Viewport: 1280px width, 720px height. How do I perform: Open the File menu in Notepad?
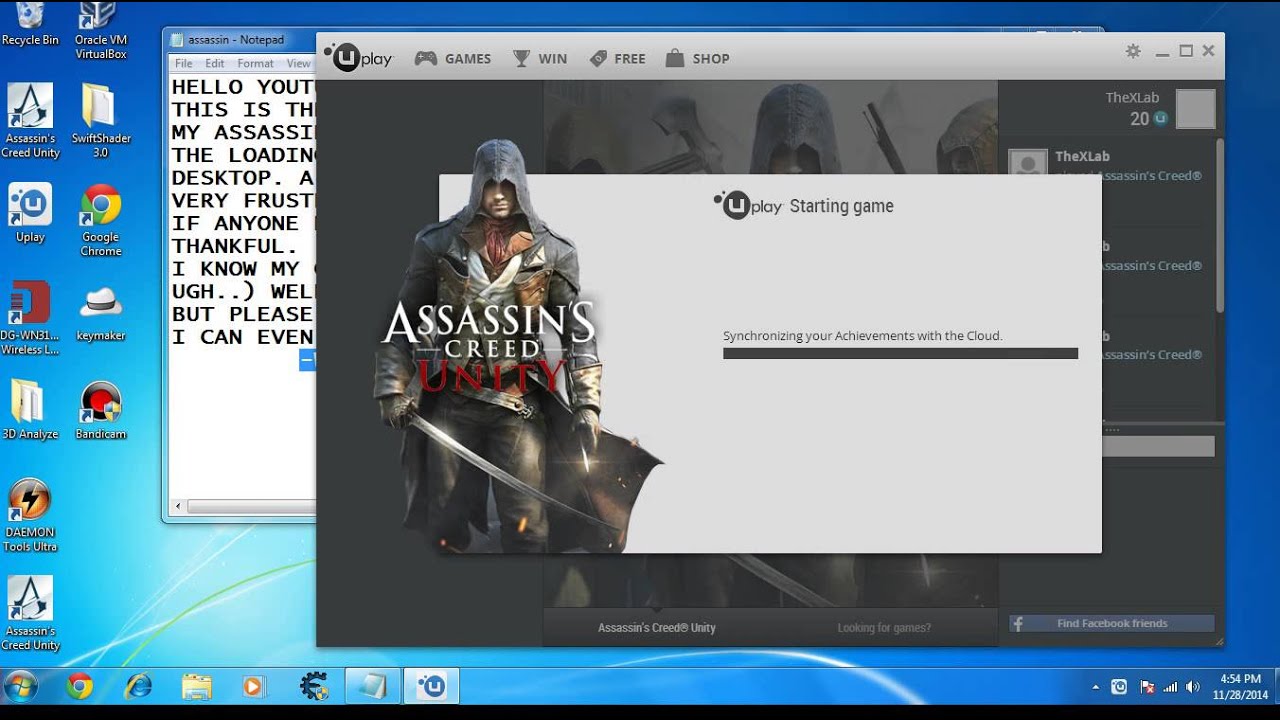tap(184, 63)
